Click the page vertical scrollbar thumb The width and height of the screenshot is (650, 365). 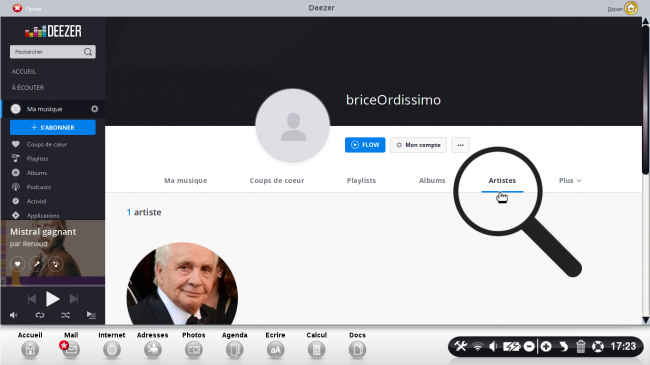click(x=645, y=100)
